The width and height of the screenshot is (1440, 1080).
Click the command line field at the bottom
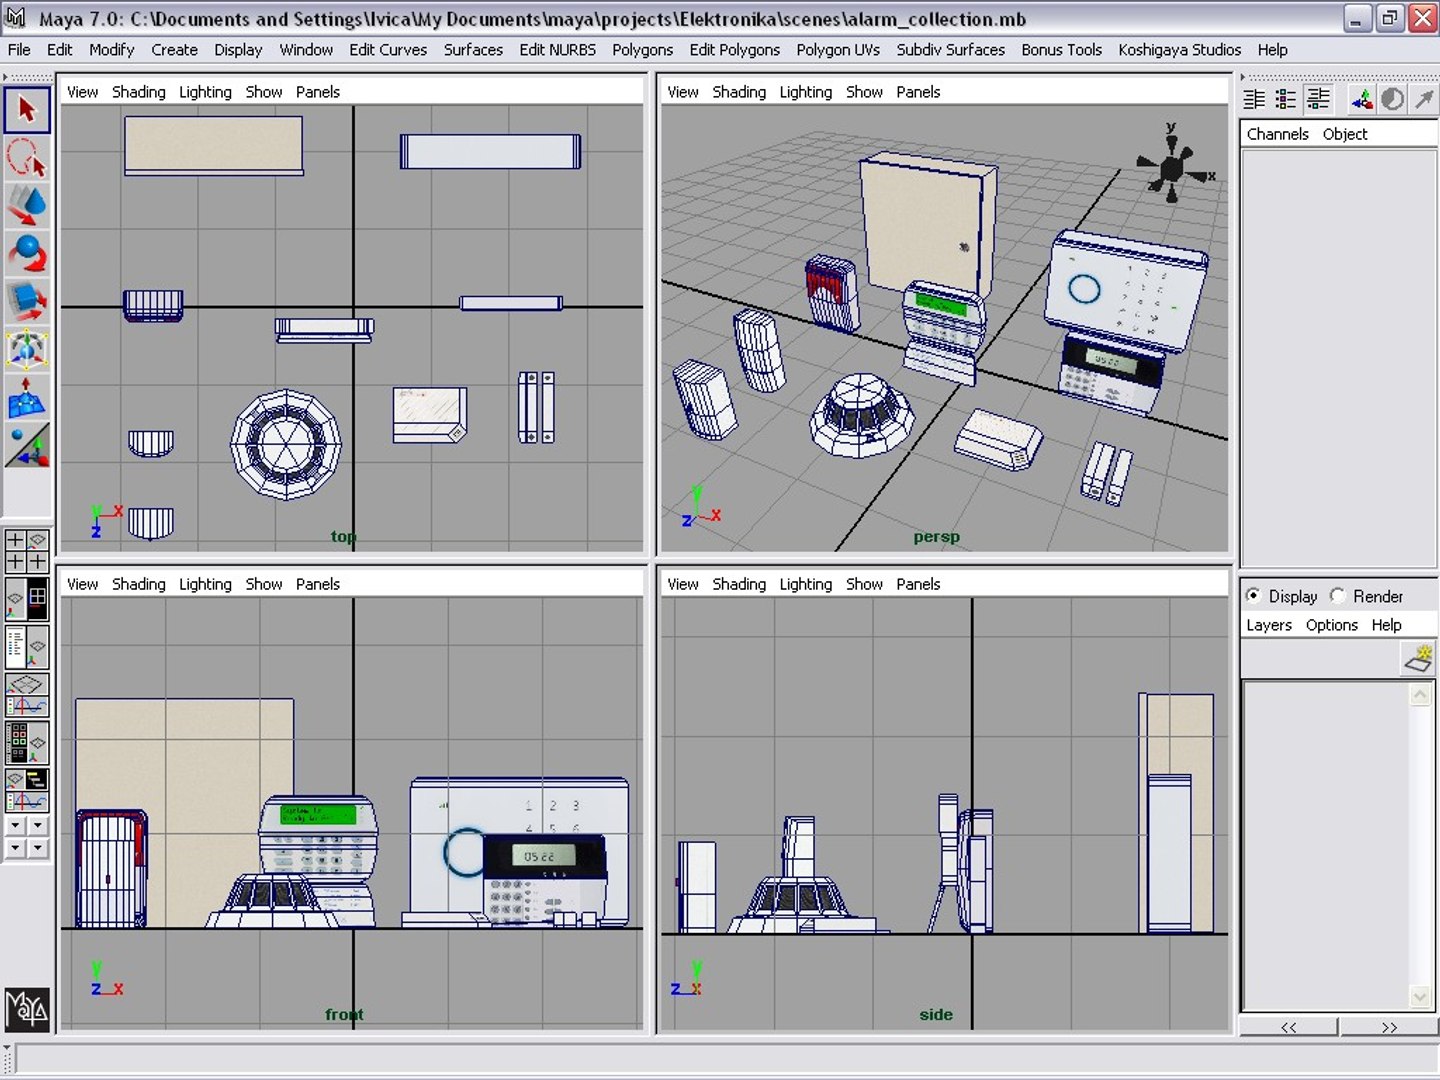[727, 1059]
